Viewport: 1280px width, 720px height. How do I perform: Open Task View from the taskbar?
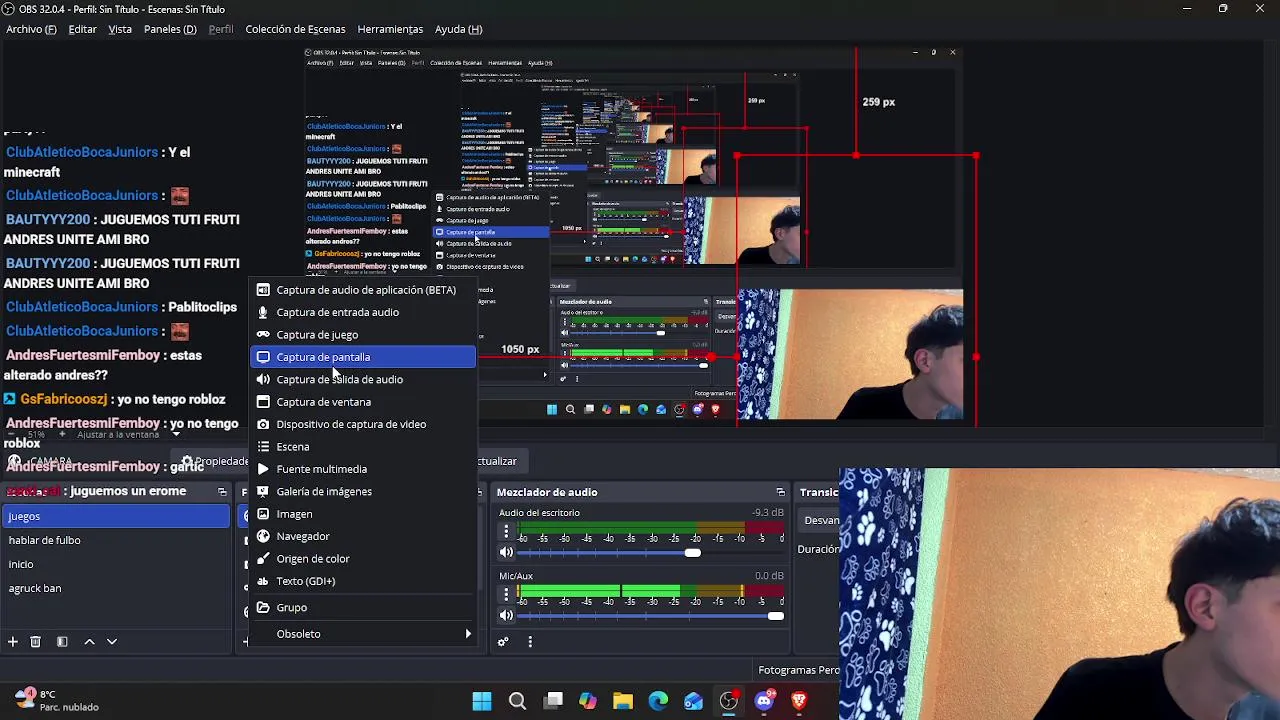553,701
